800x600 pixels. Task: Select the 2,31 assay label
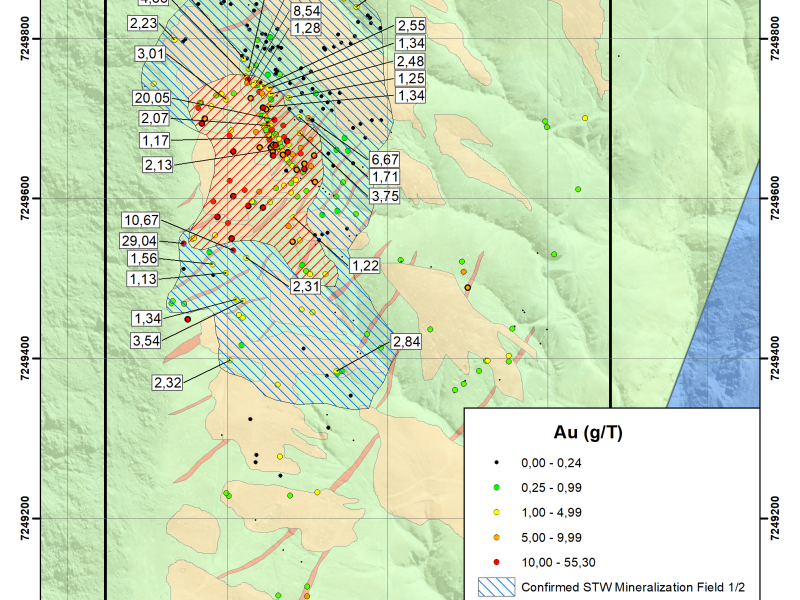(x=305, y=286)
